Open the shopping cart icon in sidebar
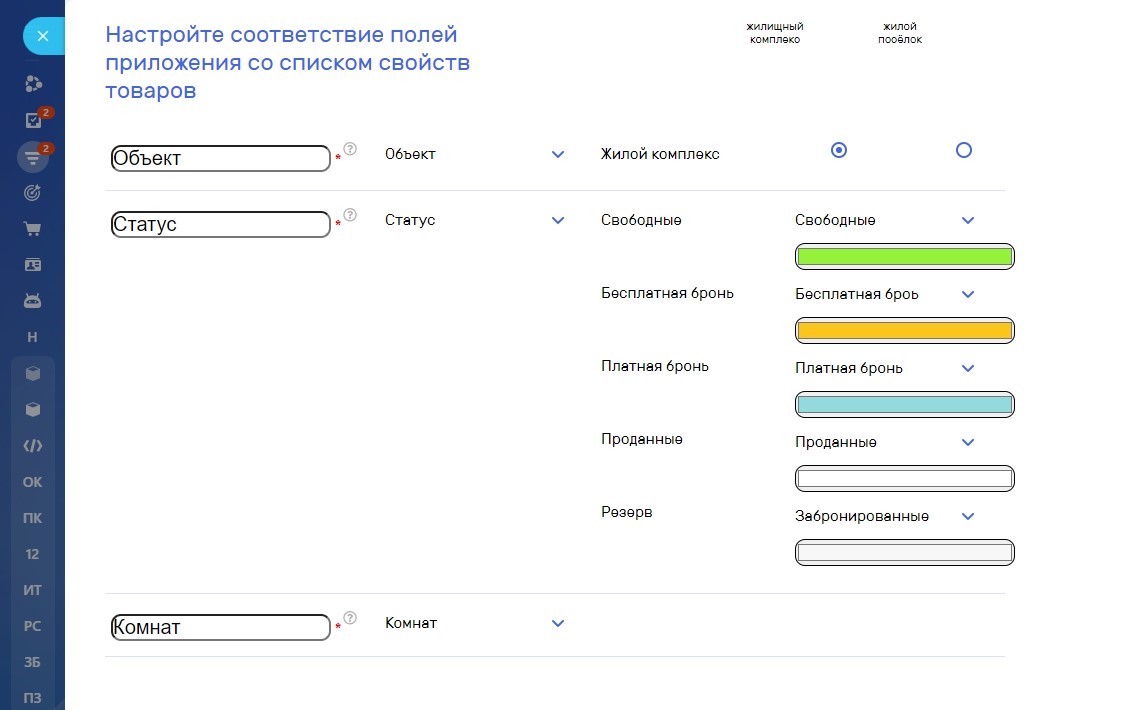1133x710 pixels. (x=33, y=229)
